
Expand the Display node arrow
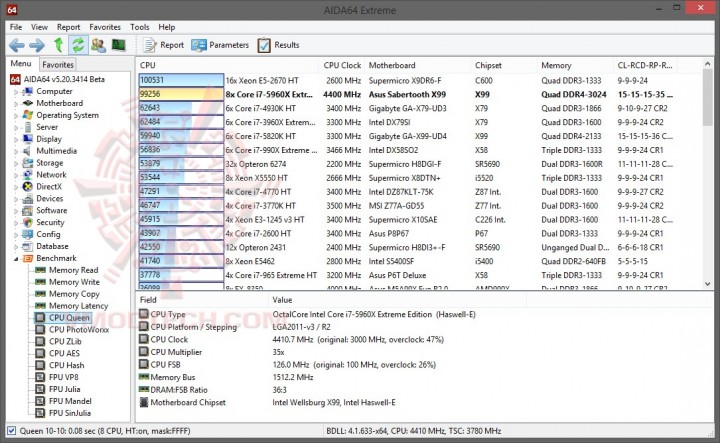(x=16, y=140)
